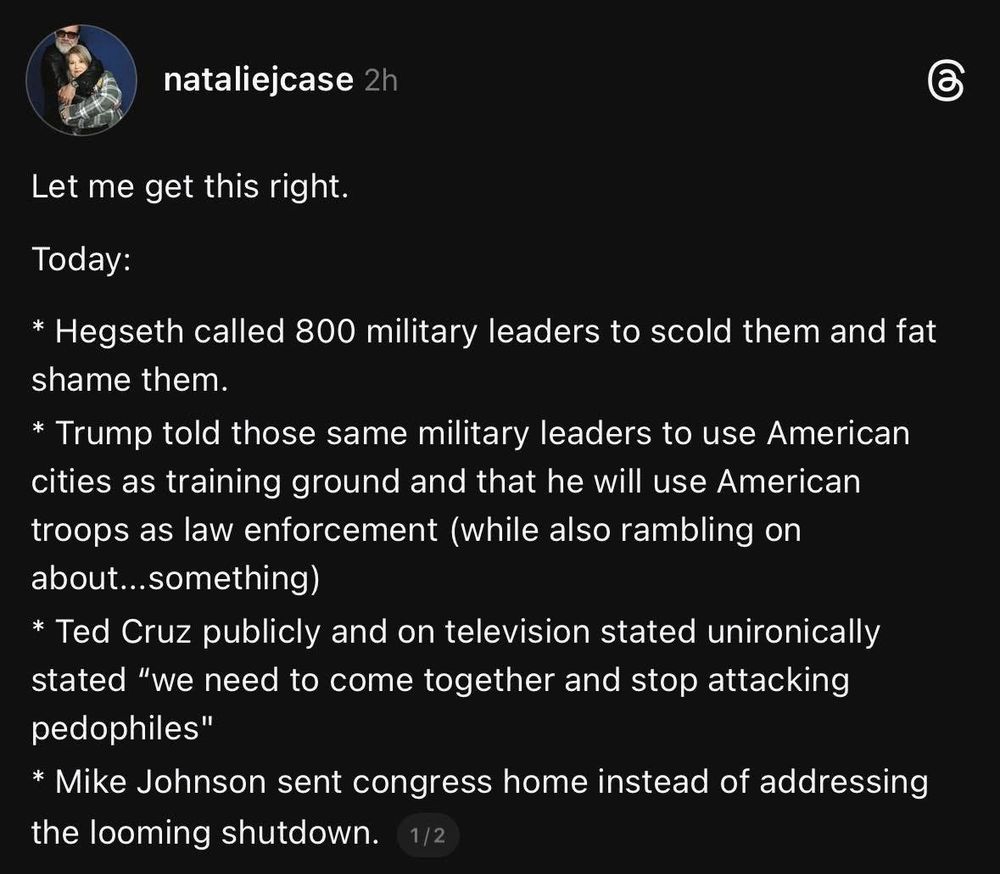This screenshot has height=874, width=1000.
Task: Click the word "unironically"
Action: pos(796,633)
